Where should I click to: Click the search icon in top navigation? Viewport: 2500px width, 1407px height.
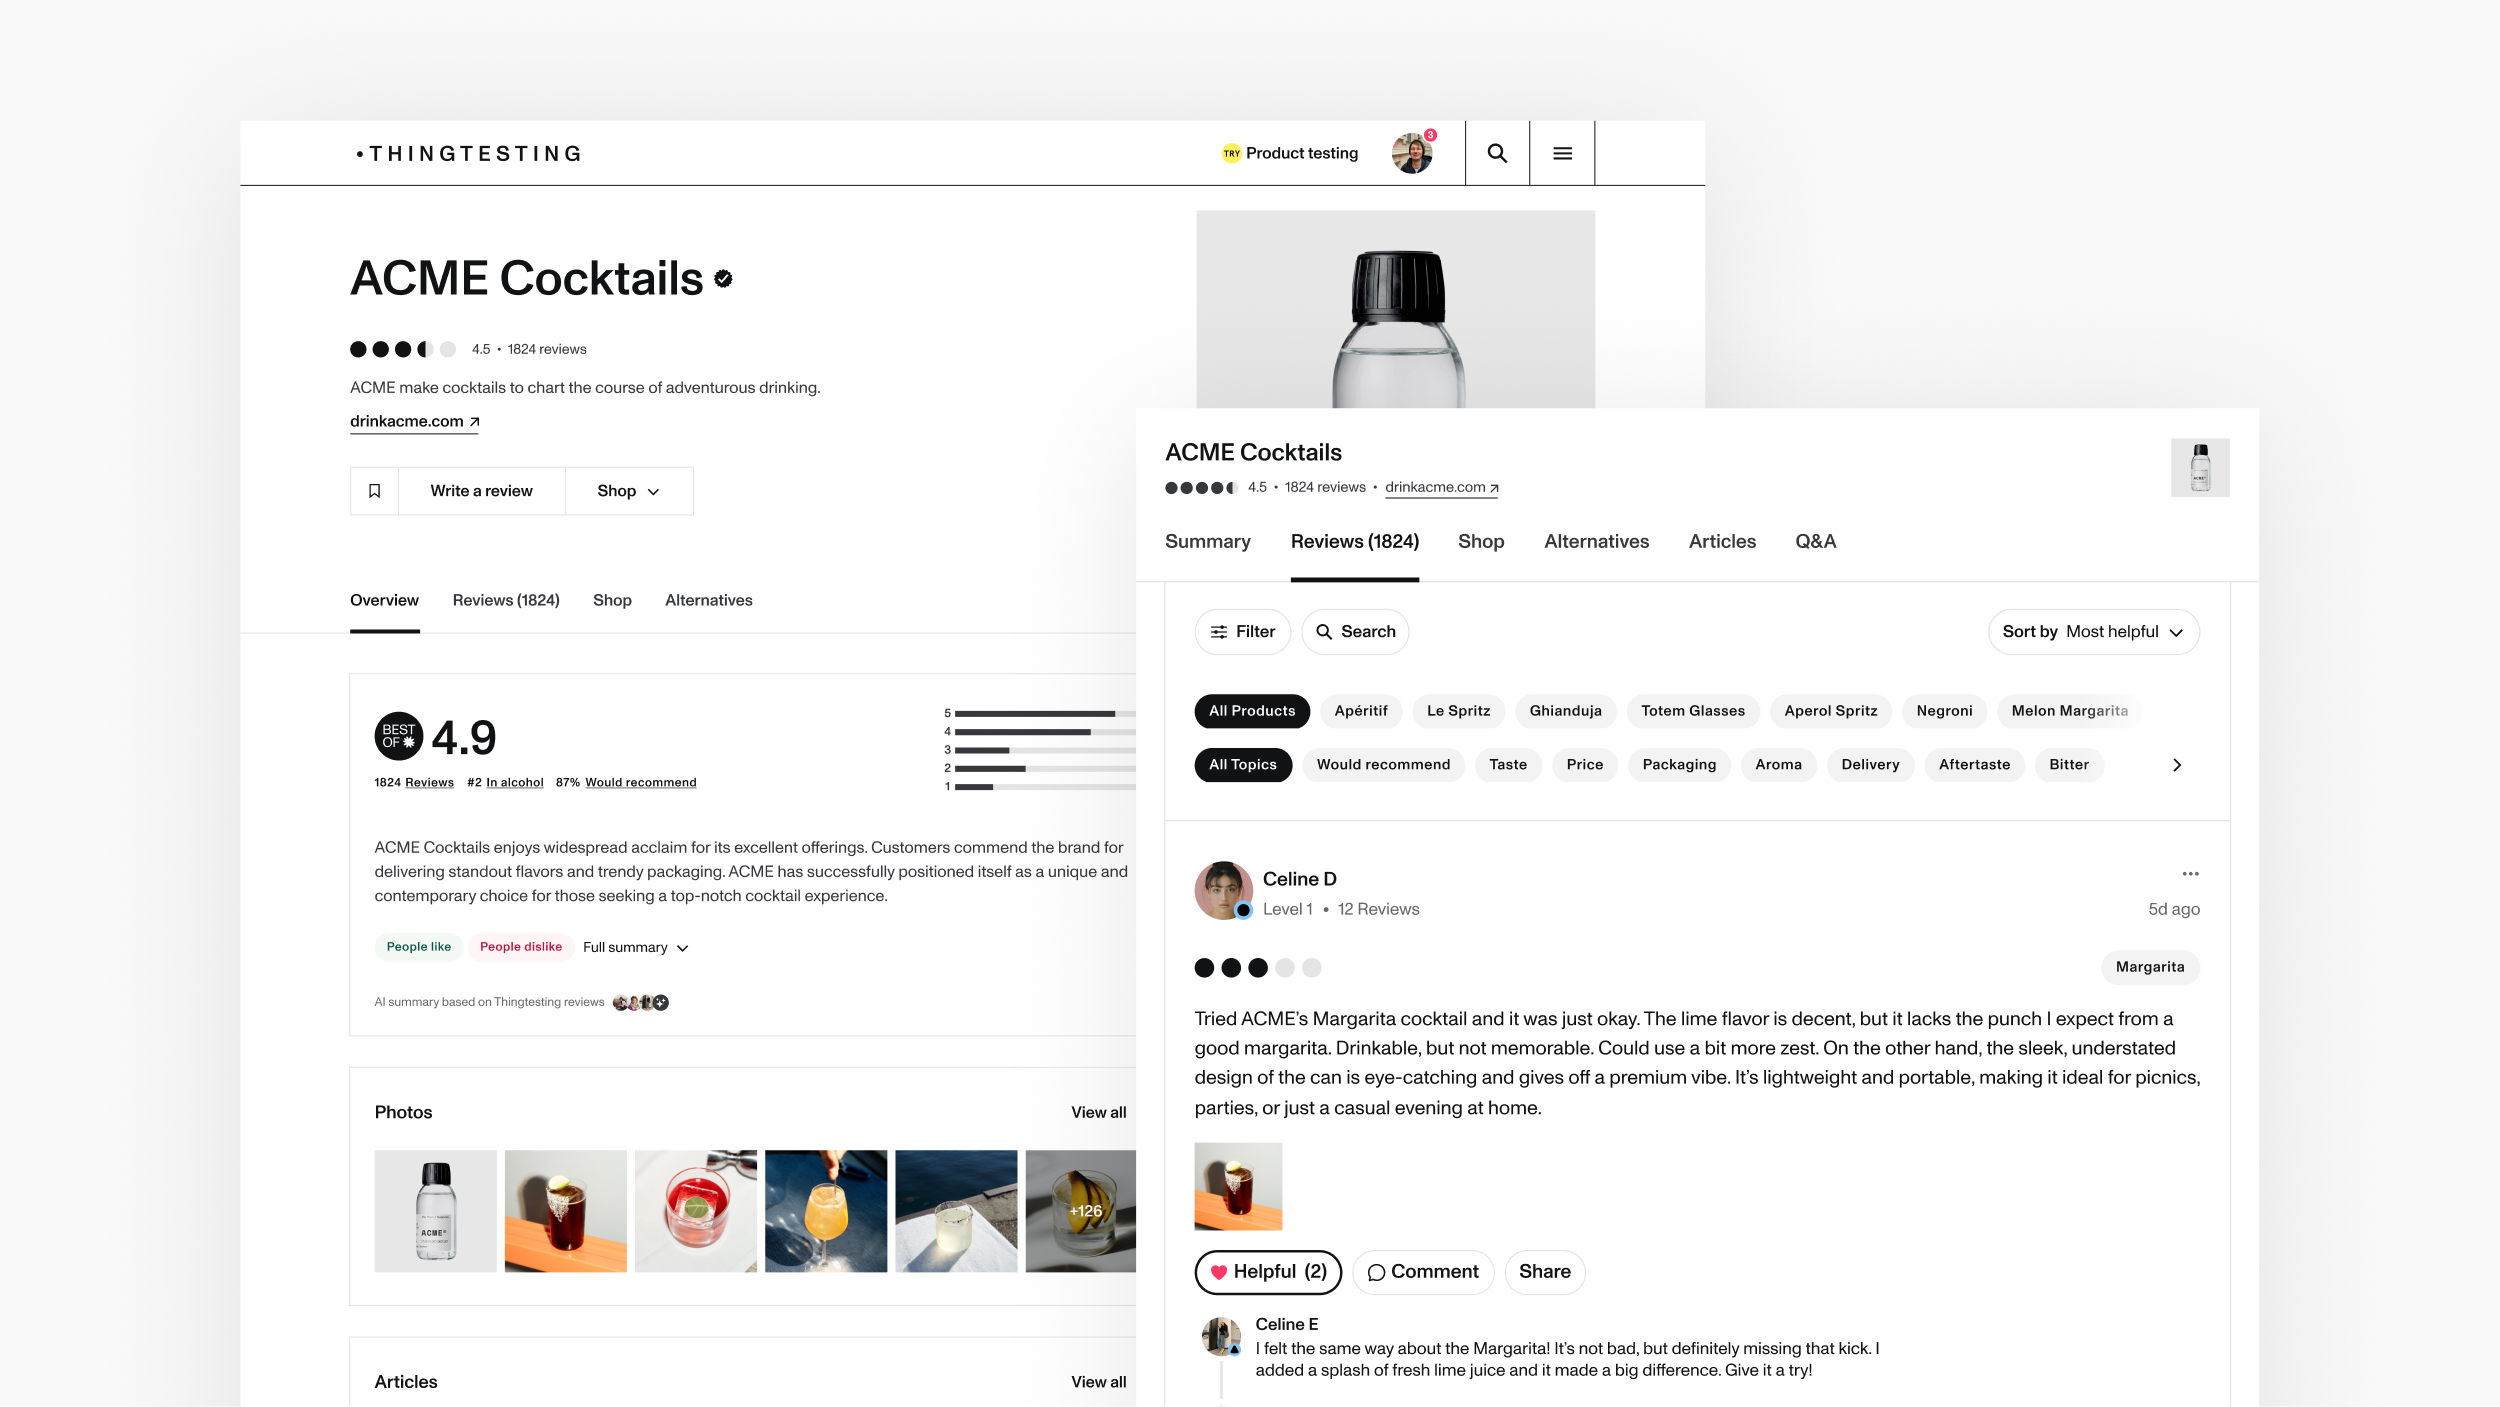pos(1496,153)
